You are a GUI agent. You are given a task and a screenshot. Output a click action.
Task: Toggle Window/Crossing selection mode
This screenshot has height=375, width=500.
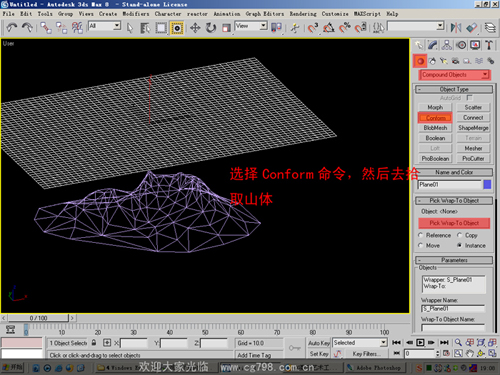tap(177, 28)
